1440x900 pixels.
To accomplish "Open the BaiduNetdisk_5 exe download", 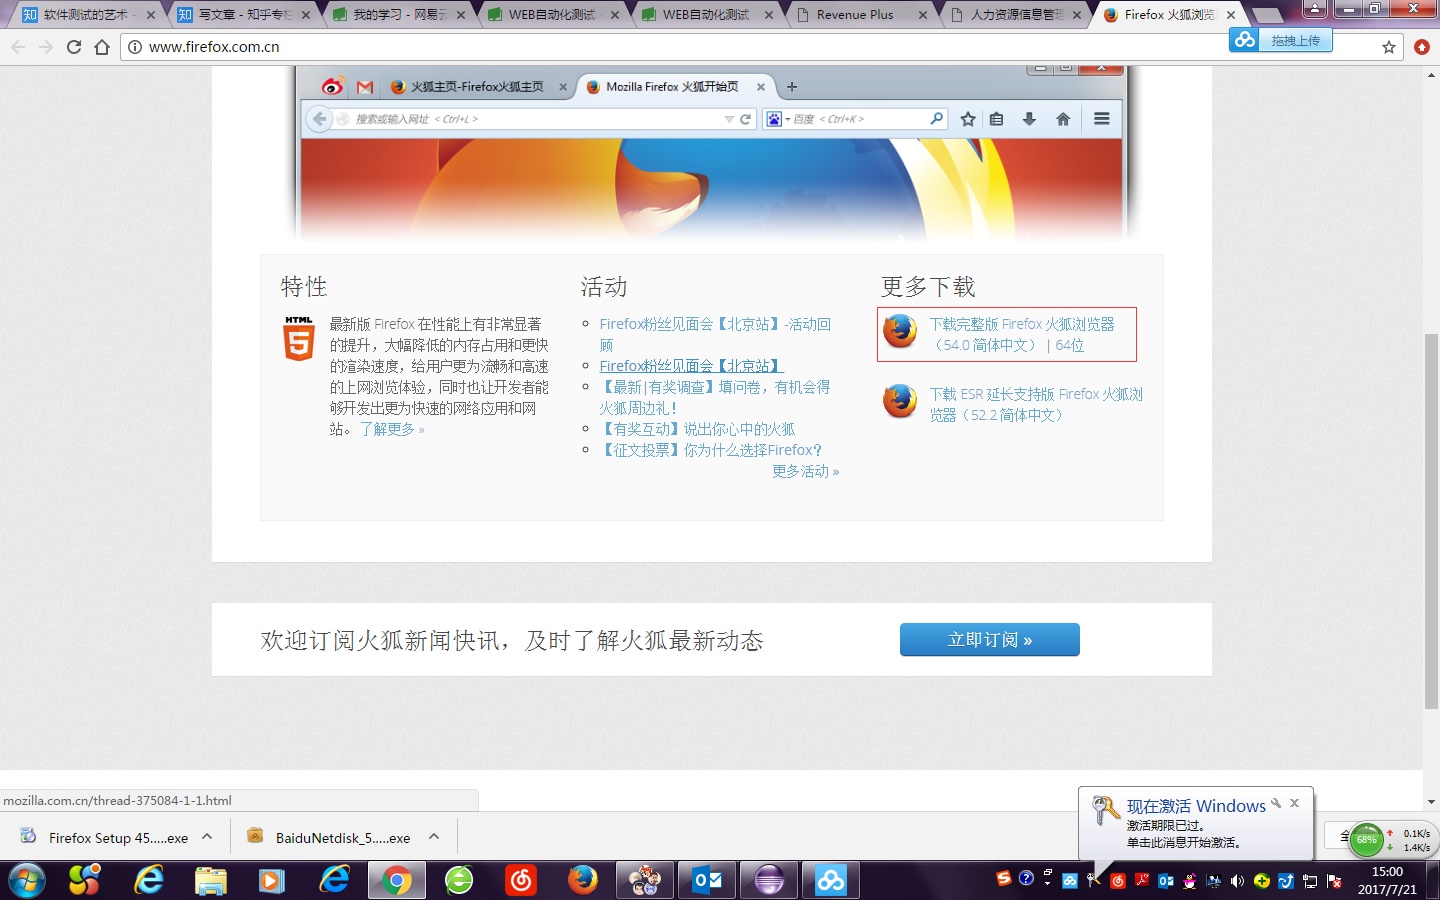I will 329,838.
